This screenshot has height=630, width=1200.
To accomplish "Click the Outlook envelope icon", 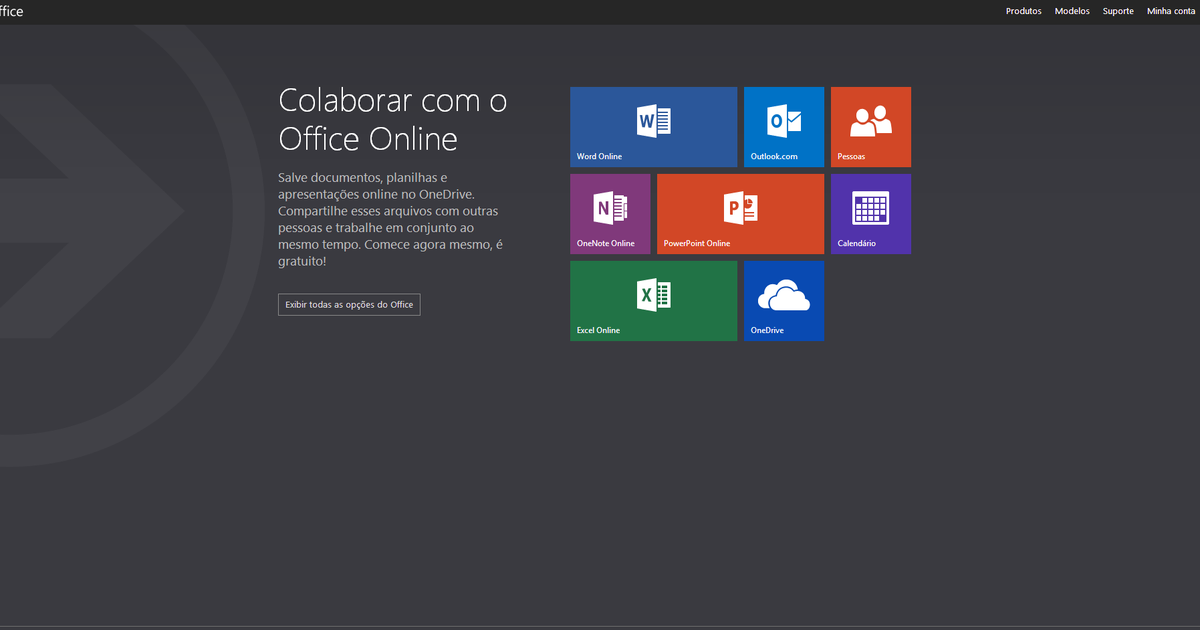I will click(x=783, y=119).
